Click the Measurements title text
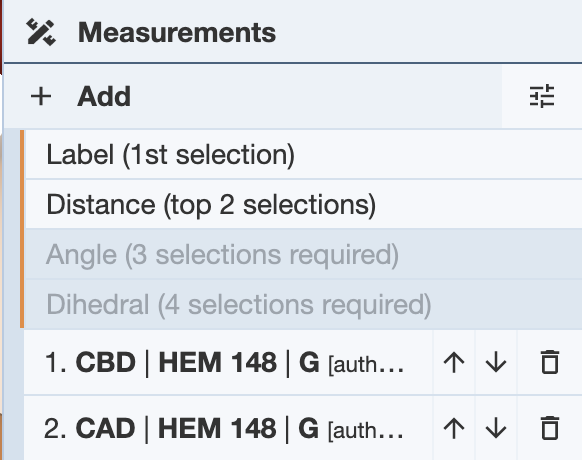Viewport: 582px width, 460px height. [x=177, y=32]
